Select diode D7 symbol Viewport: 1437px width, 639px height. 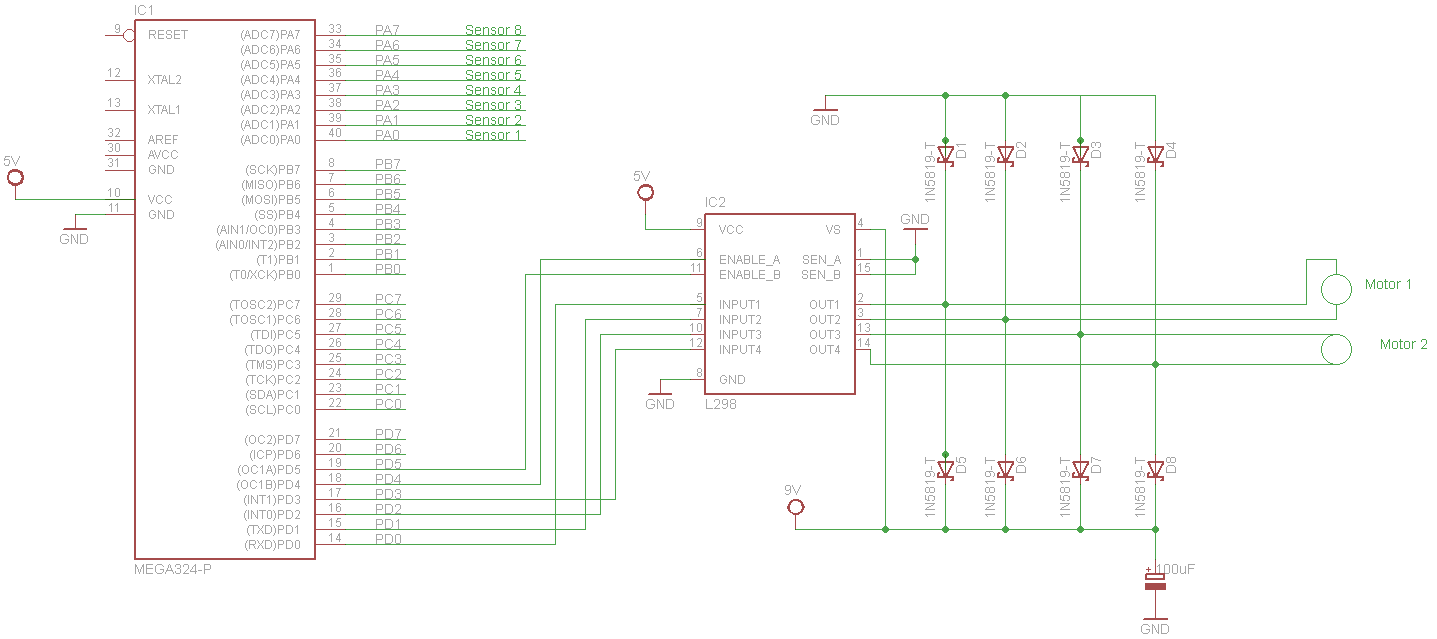pos(1081,469)
